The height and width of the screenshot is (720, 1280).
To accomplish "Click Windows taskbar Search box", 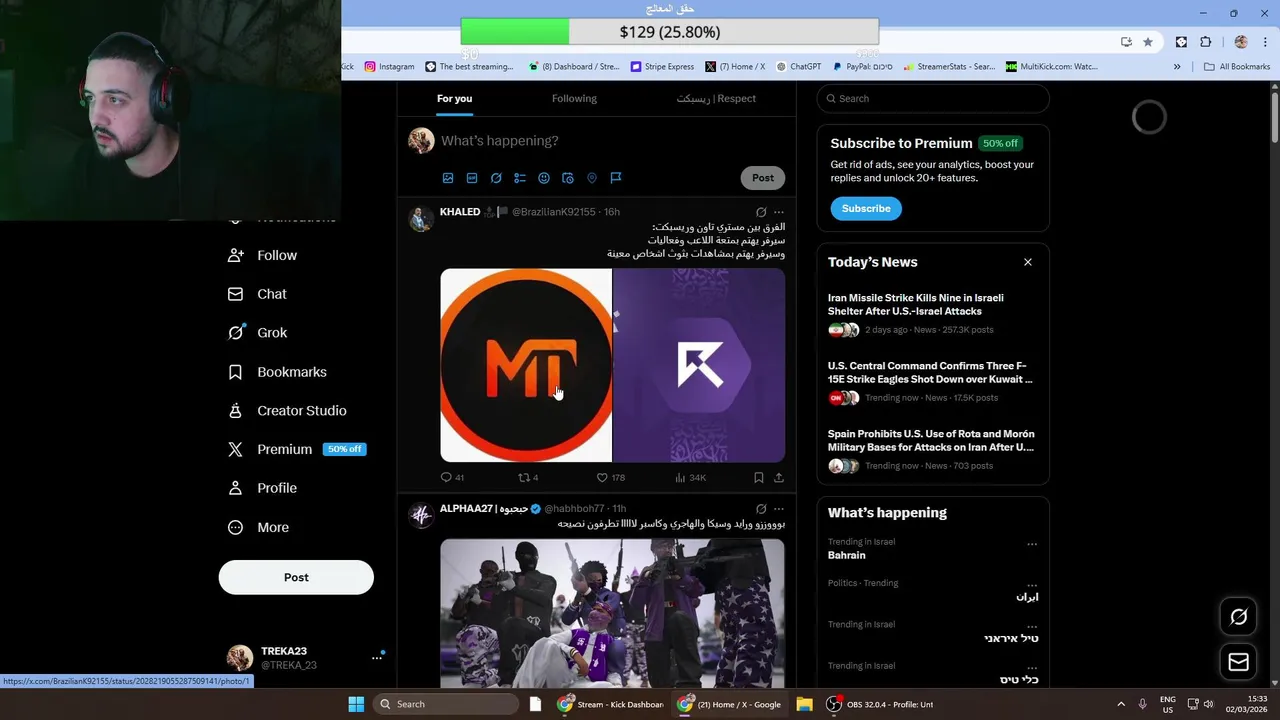I will click(x=448, y=704).
